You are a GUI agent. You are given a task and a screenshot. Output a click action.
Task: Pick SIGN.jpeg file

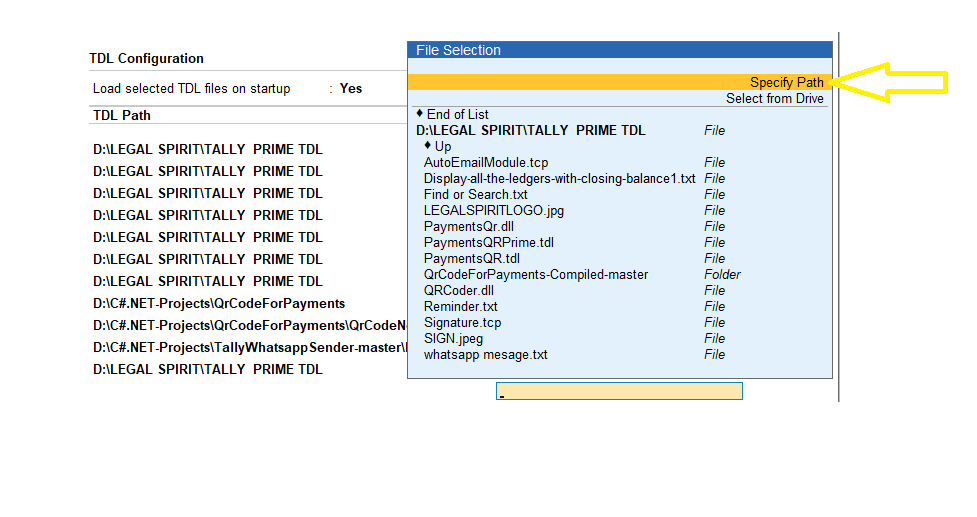point(453,339)
